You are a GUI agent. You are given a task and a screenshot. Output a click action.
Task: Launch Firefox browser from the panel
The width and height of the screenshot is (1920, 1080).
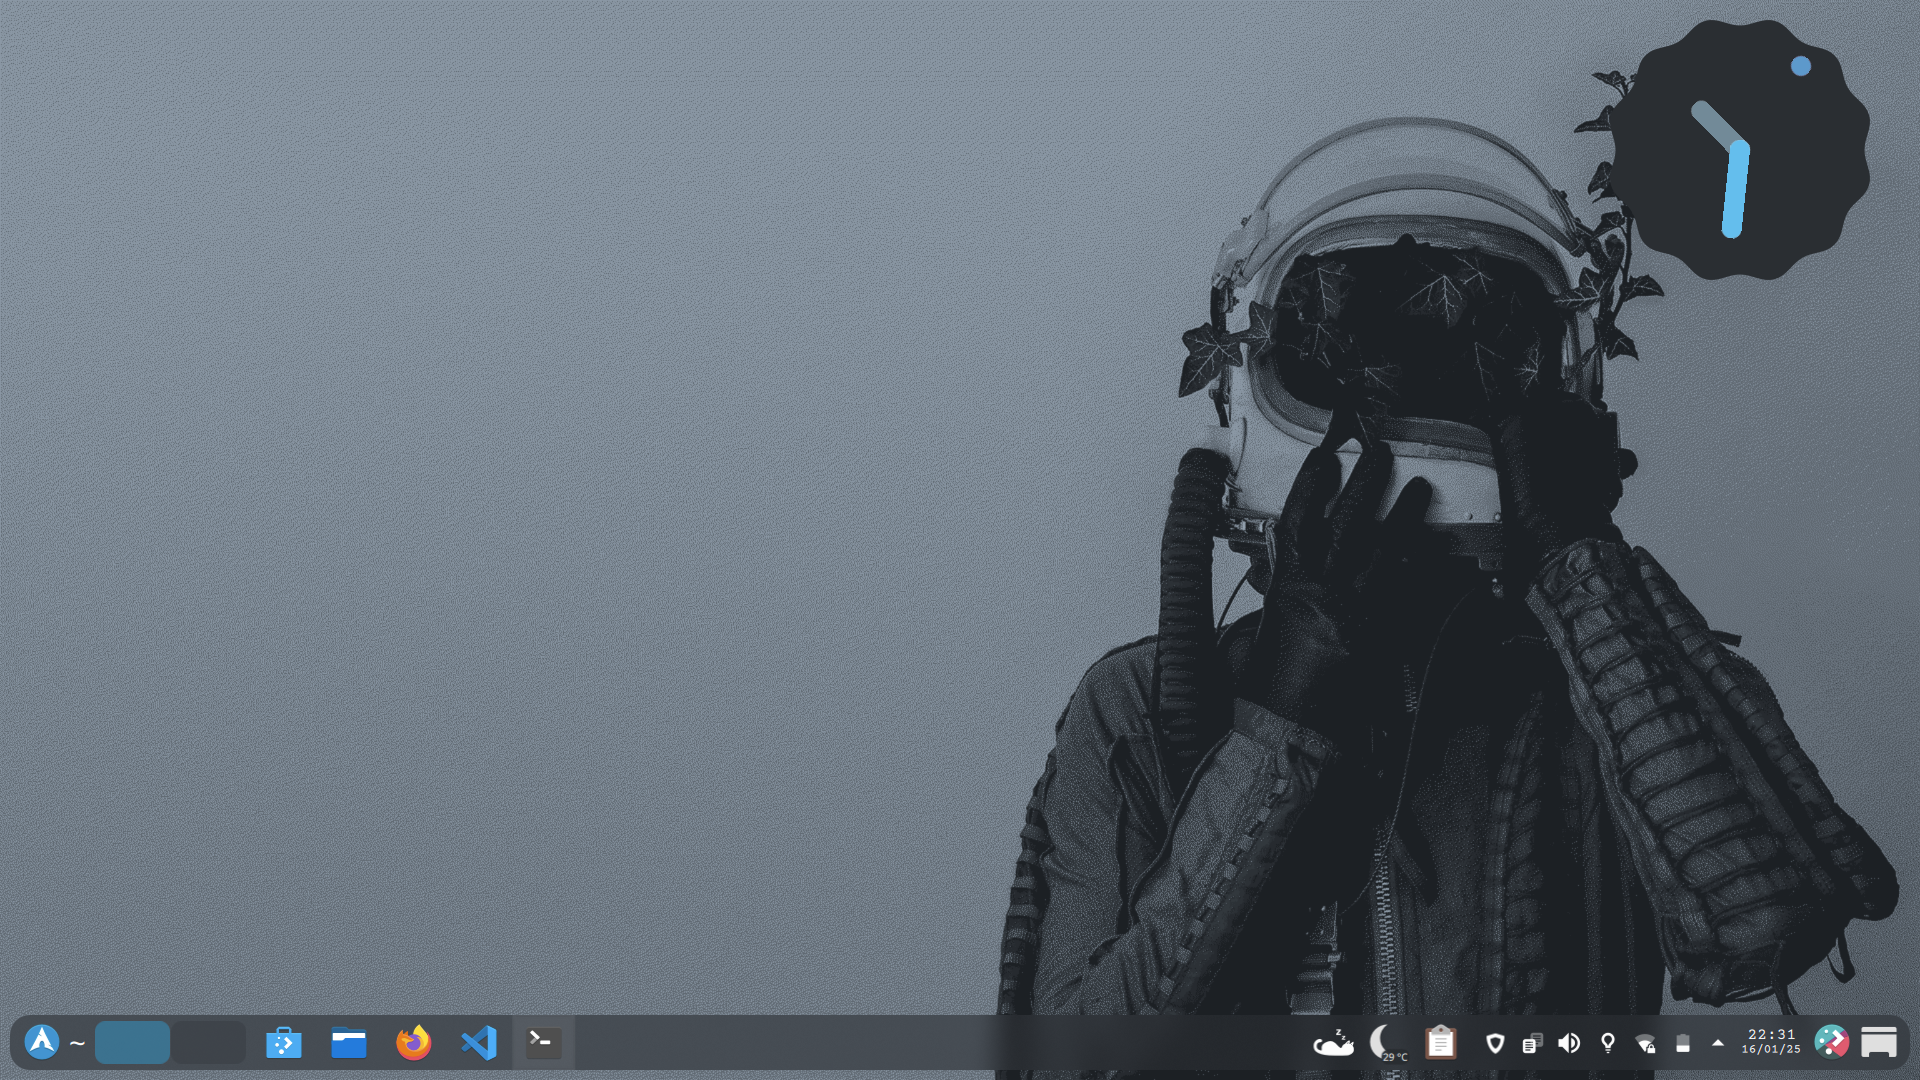pyautogui.click(x=414, y=1043)
